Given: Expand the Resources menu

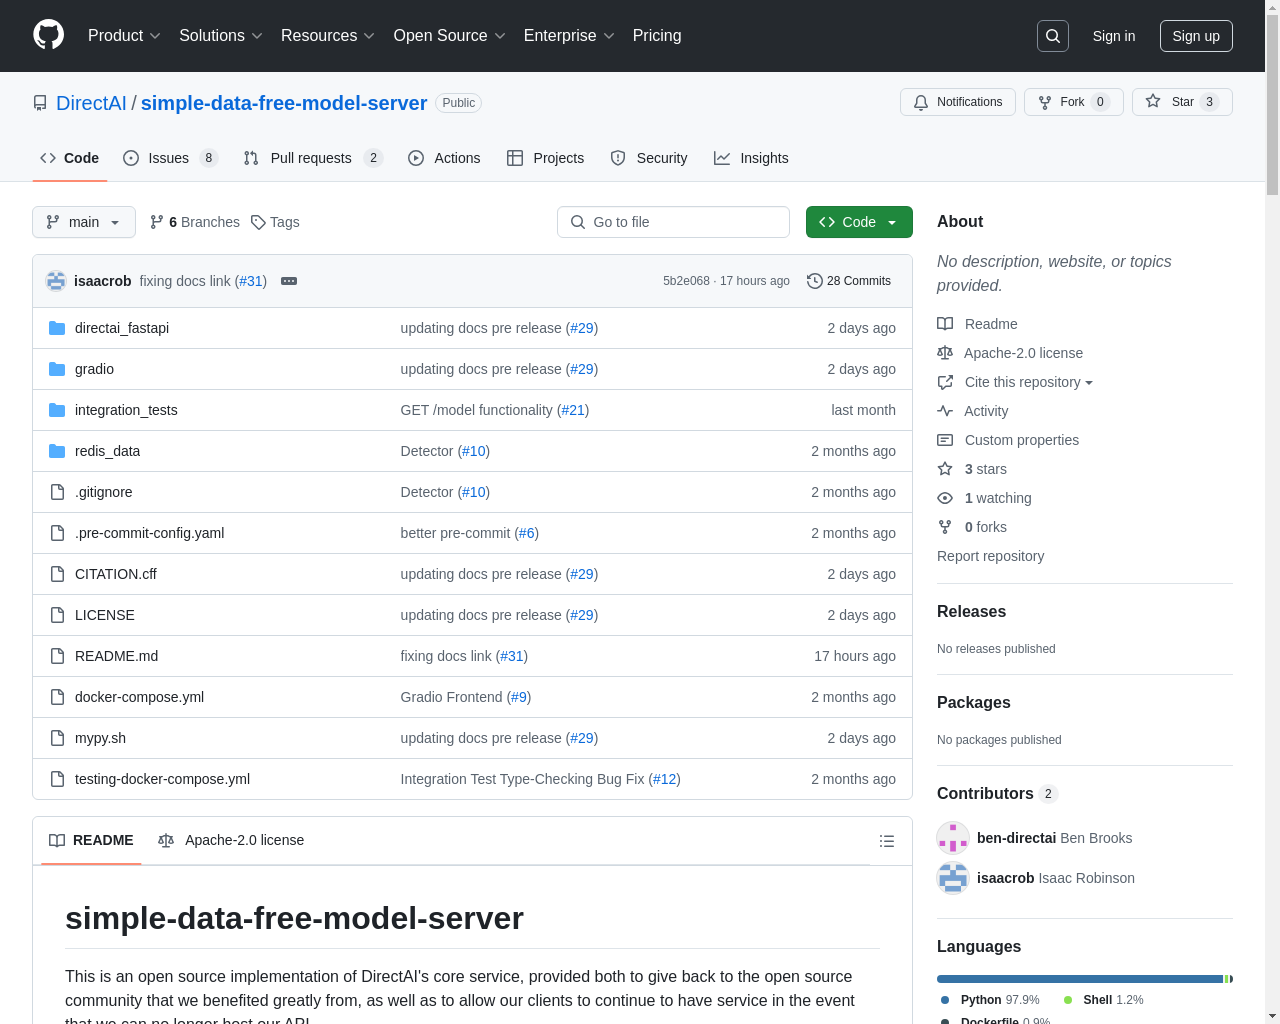Looking at the screenshot, I should [x=328, y=36].
